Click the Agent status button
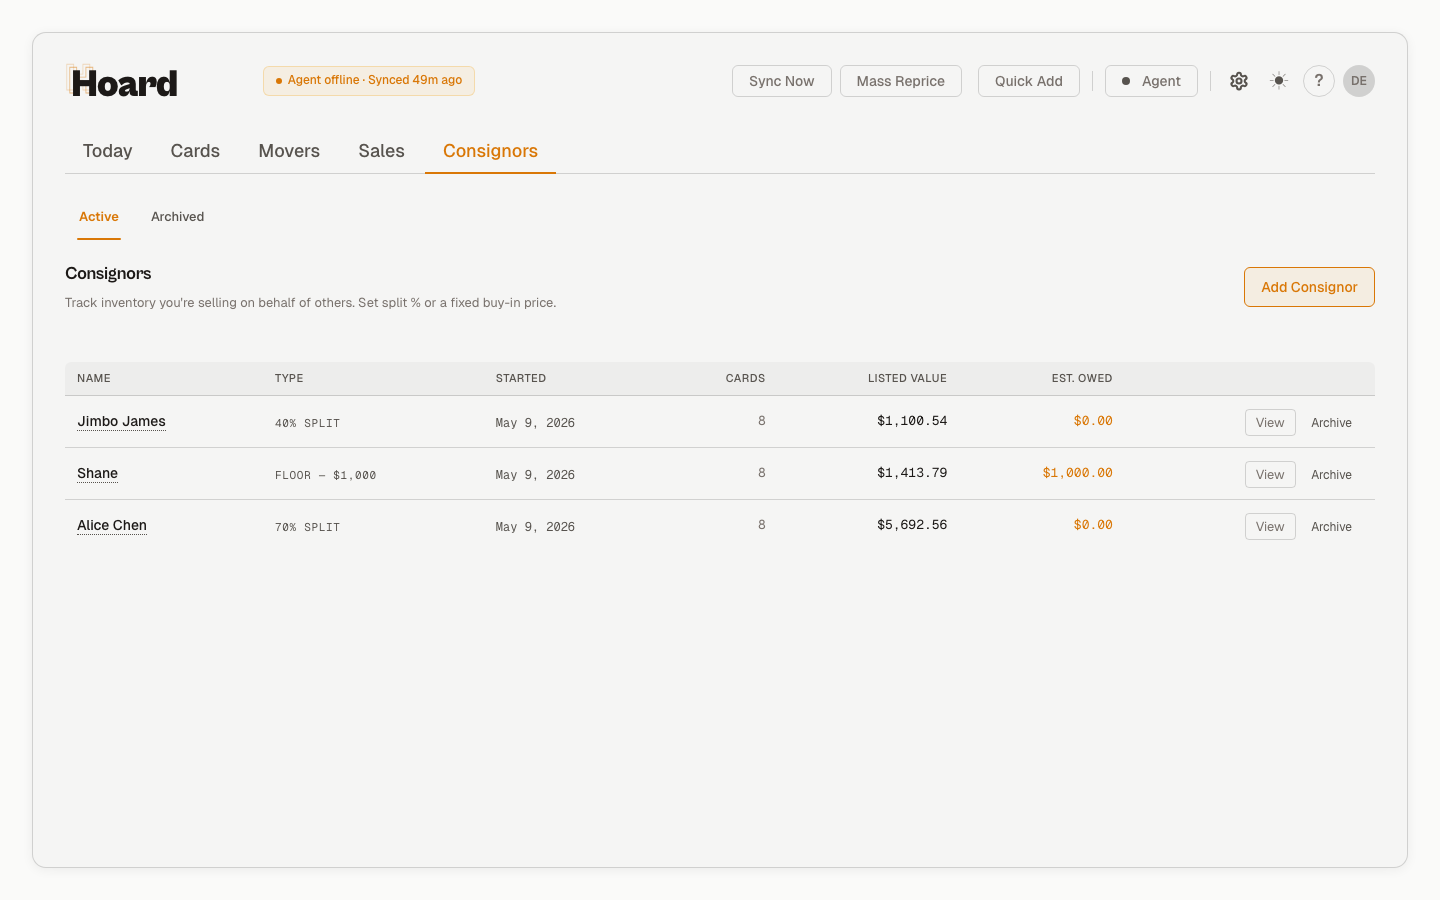The width and height of the screenshot is (1440, 900). (1151, 81)
